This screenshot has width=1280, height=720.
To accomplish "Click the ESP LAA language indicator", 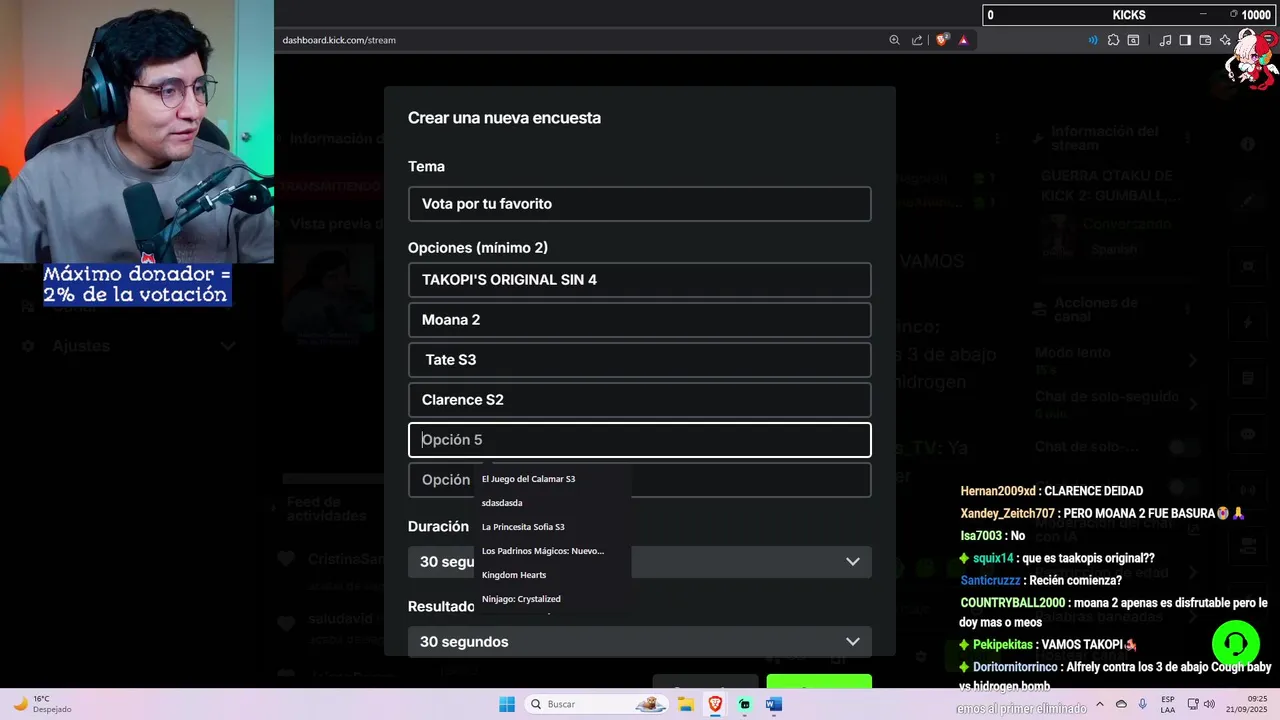I will tap(1168, 704).
